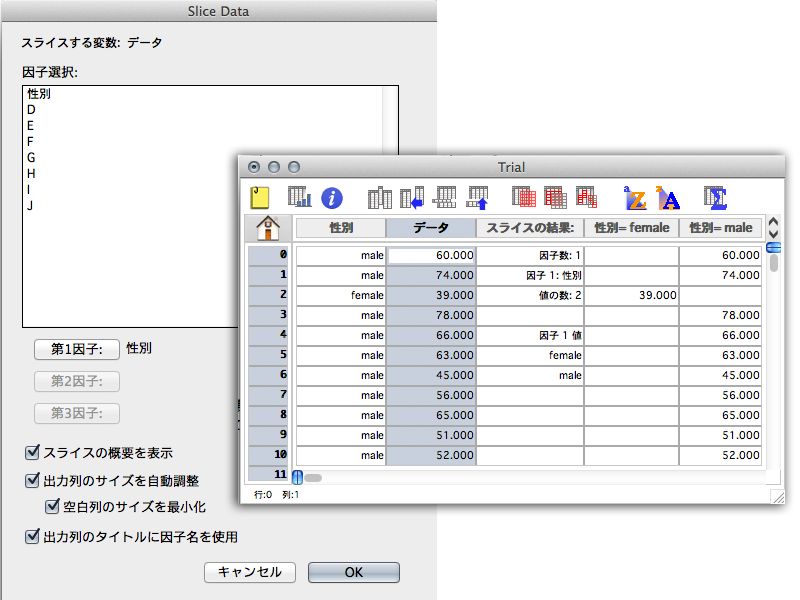Click the 第1因子: button
This screenshot has width=800, height=600.
tap(77, 349)
